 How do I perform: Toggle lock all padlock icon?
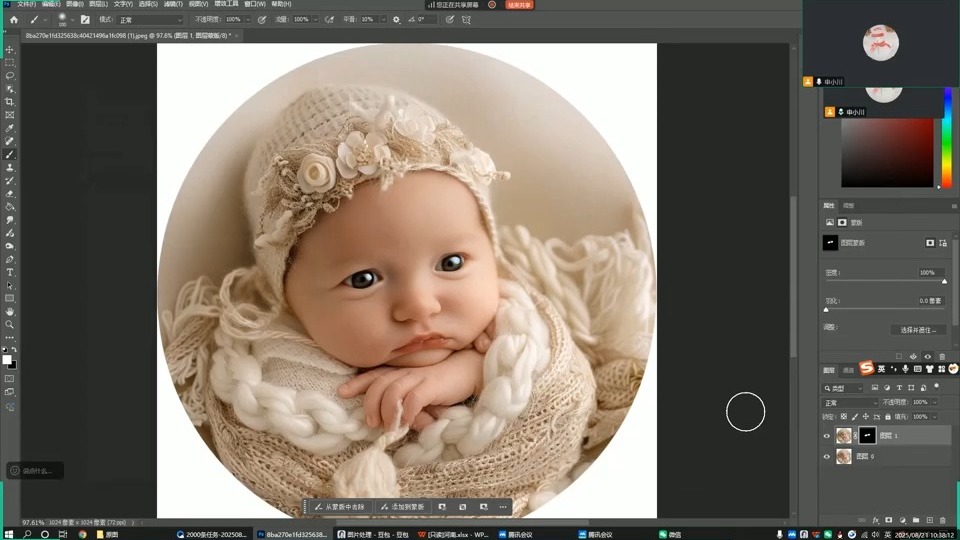tap(888, 417)
